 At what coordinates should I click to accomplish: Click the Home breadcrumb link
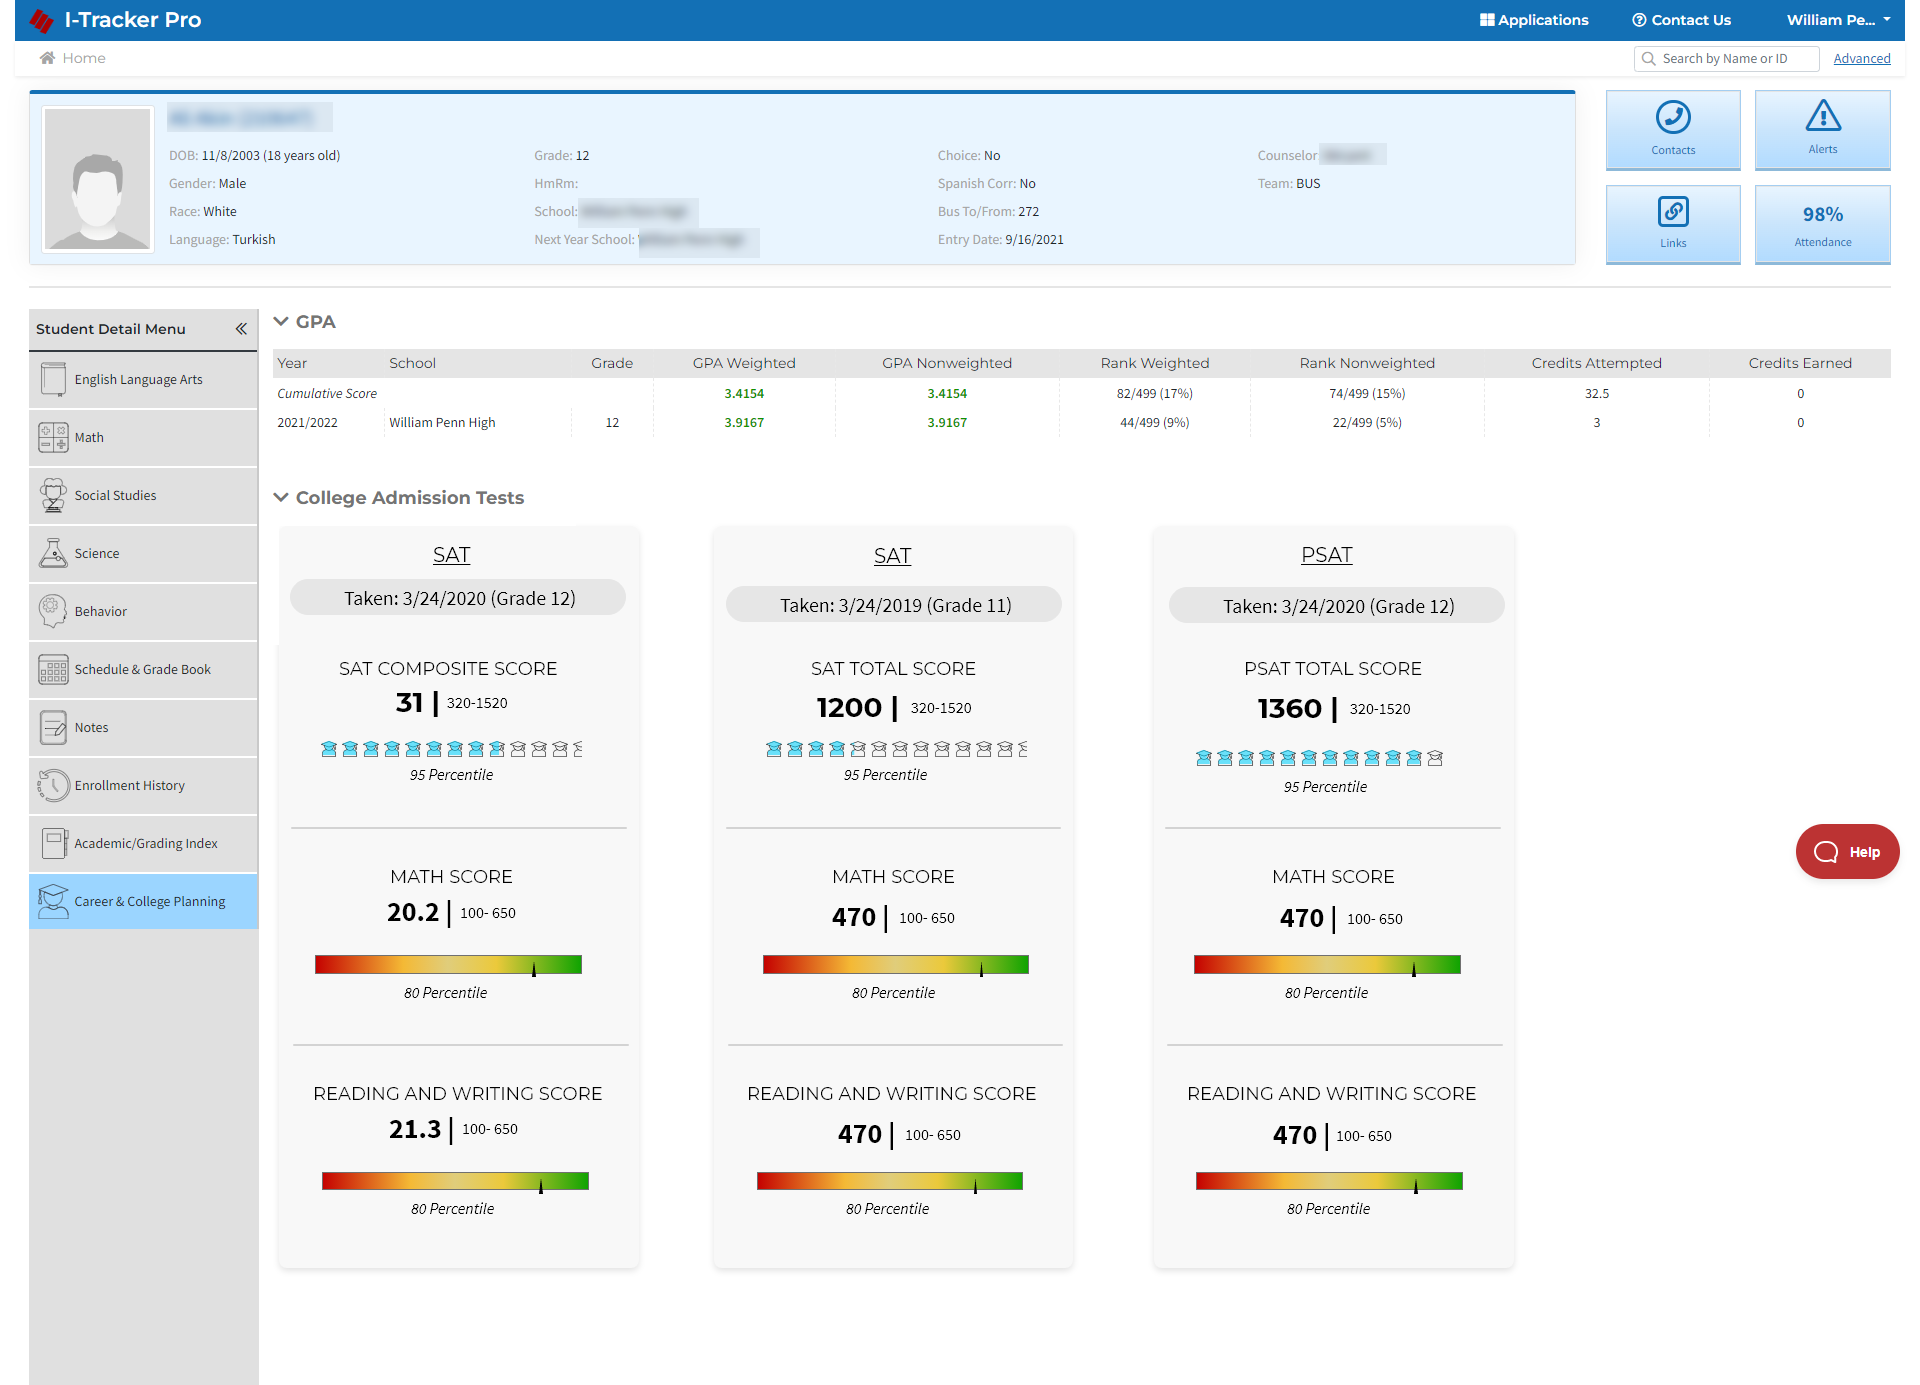coord(84,58)
